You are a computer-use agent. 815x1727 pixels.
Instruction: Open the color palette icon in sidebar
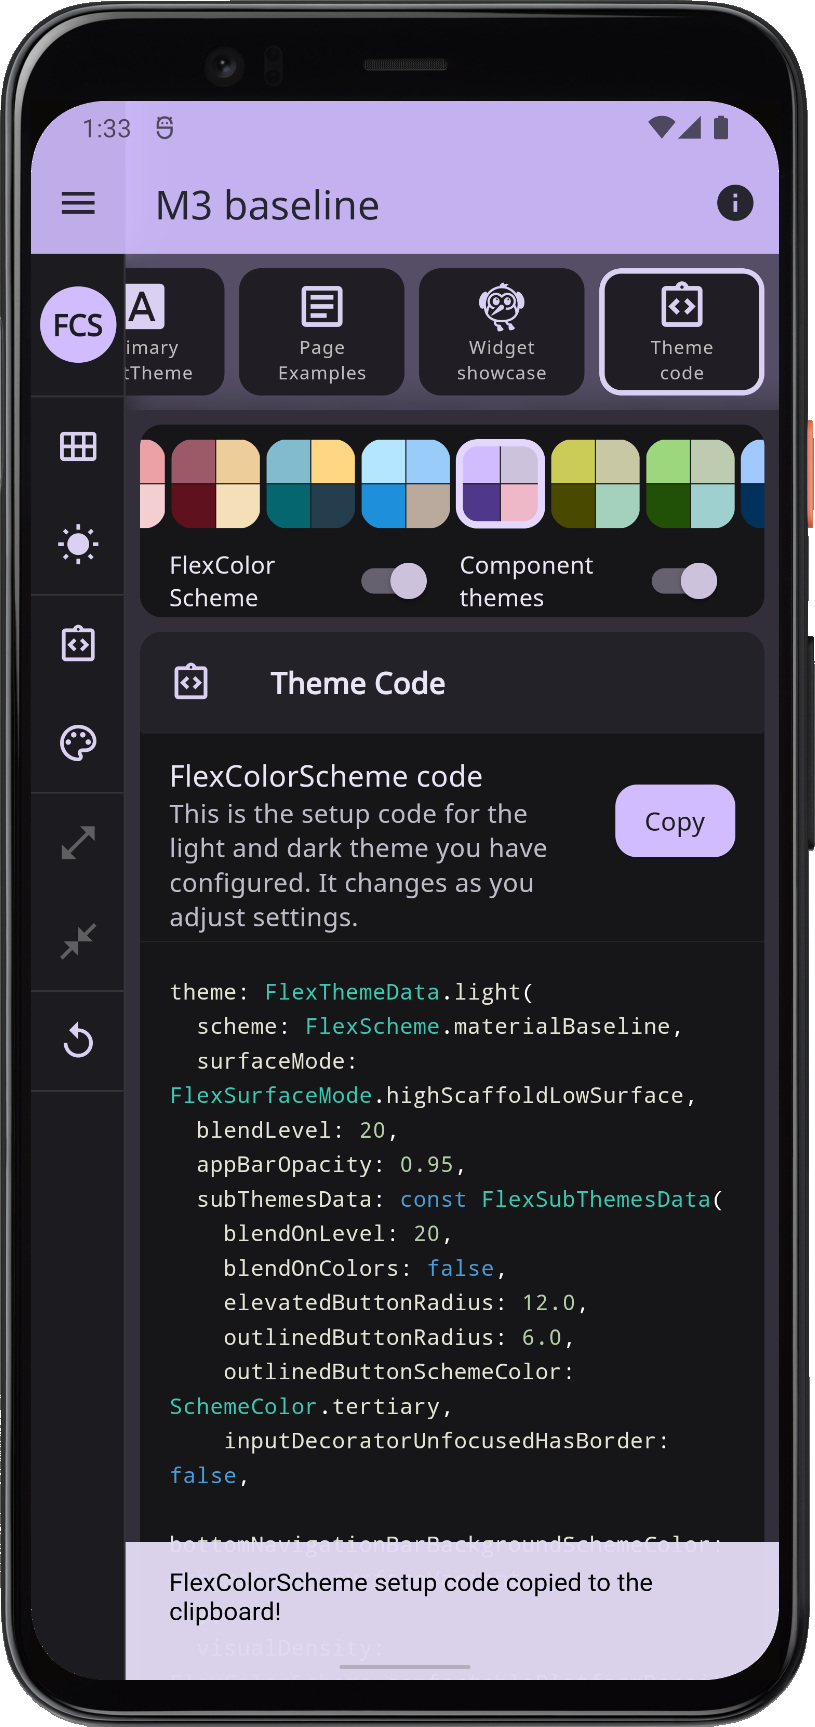[x=78, y=743]
